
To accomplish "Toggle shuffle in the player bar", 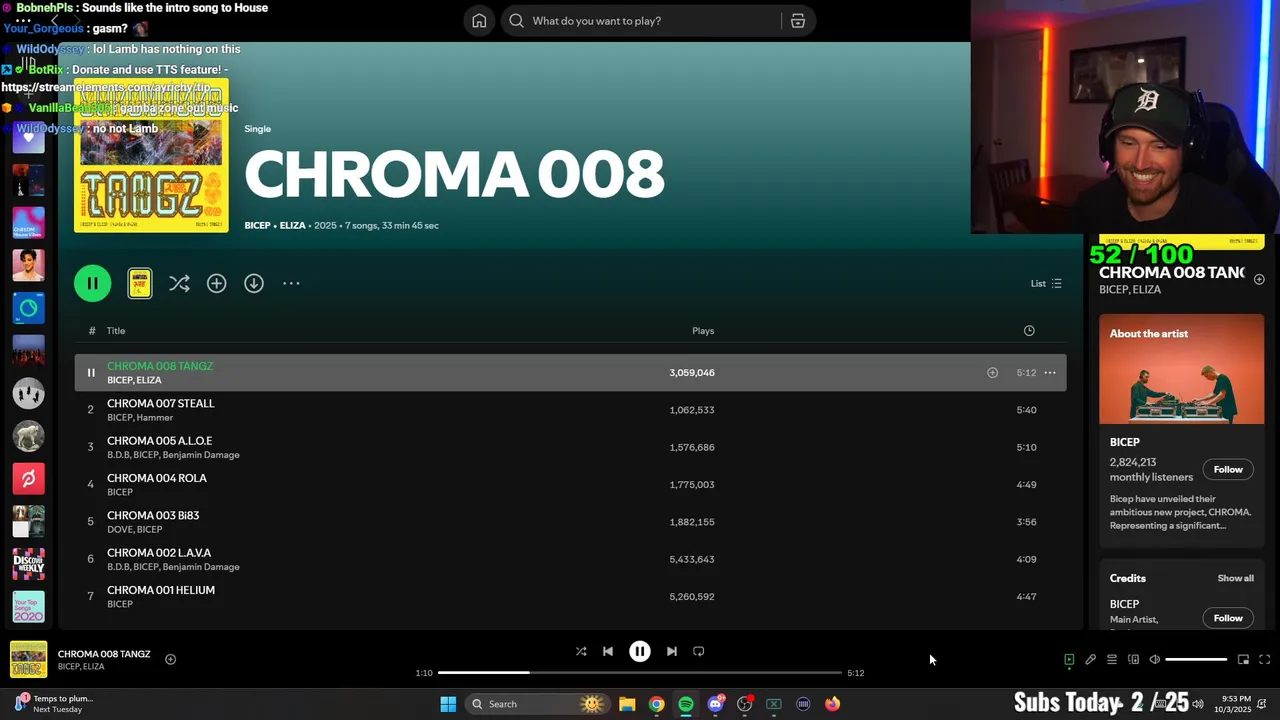I will point(581,651).
